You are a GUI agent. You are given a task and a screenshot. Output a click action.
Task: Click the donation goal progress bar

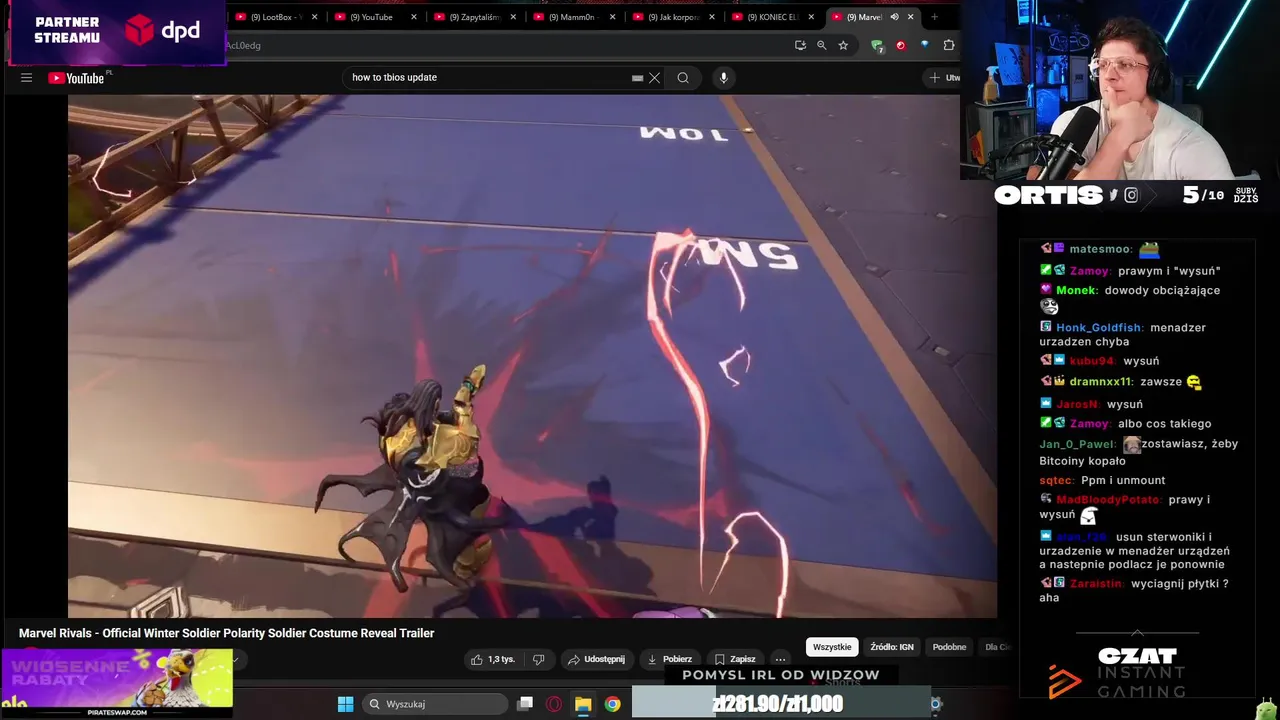coord(779,704)
